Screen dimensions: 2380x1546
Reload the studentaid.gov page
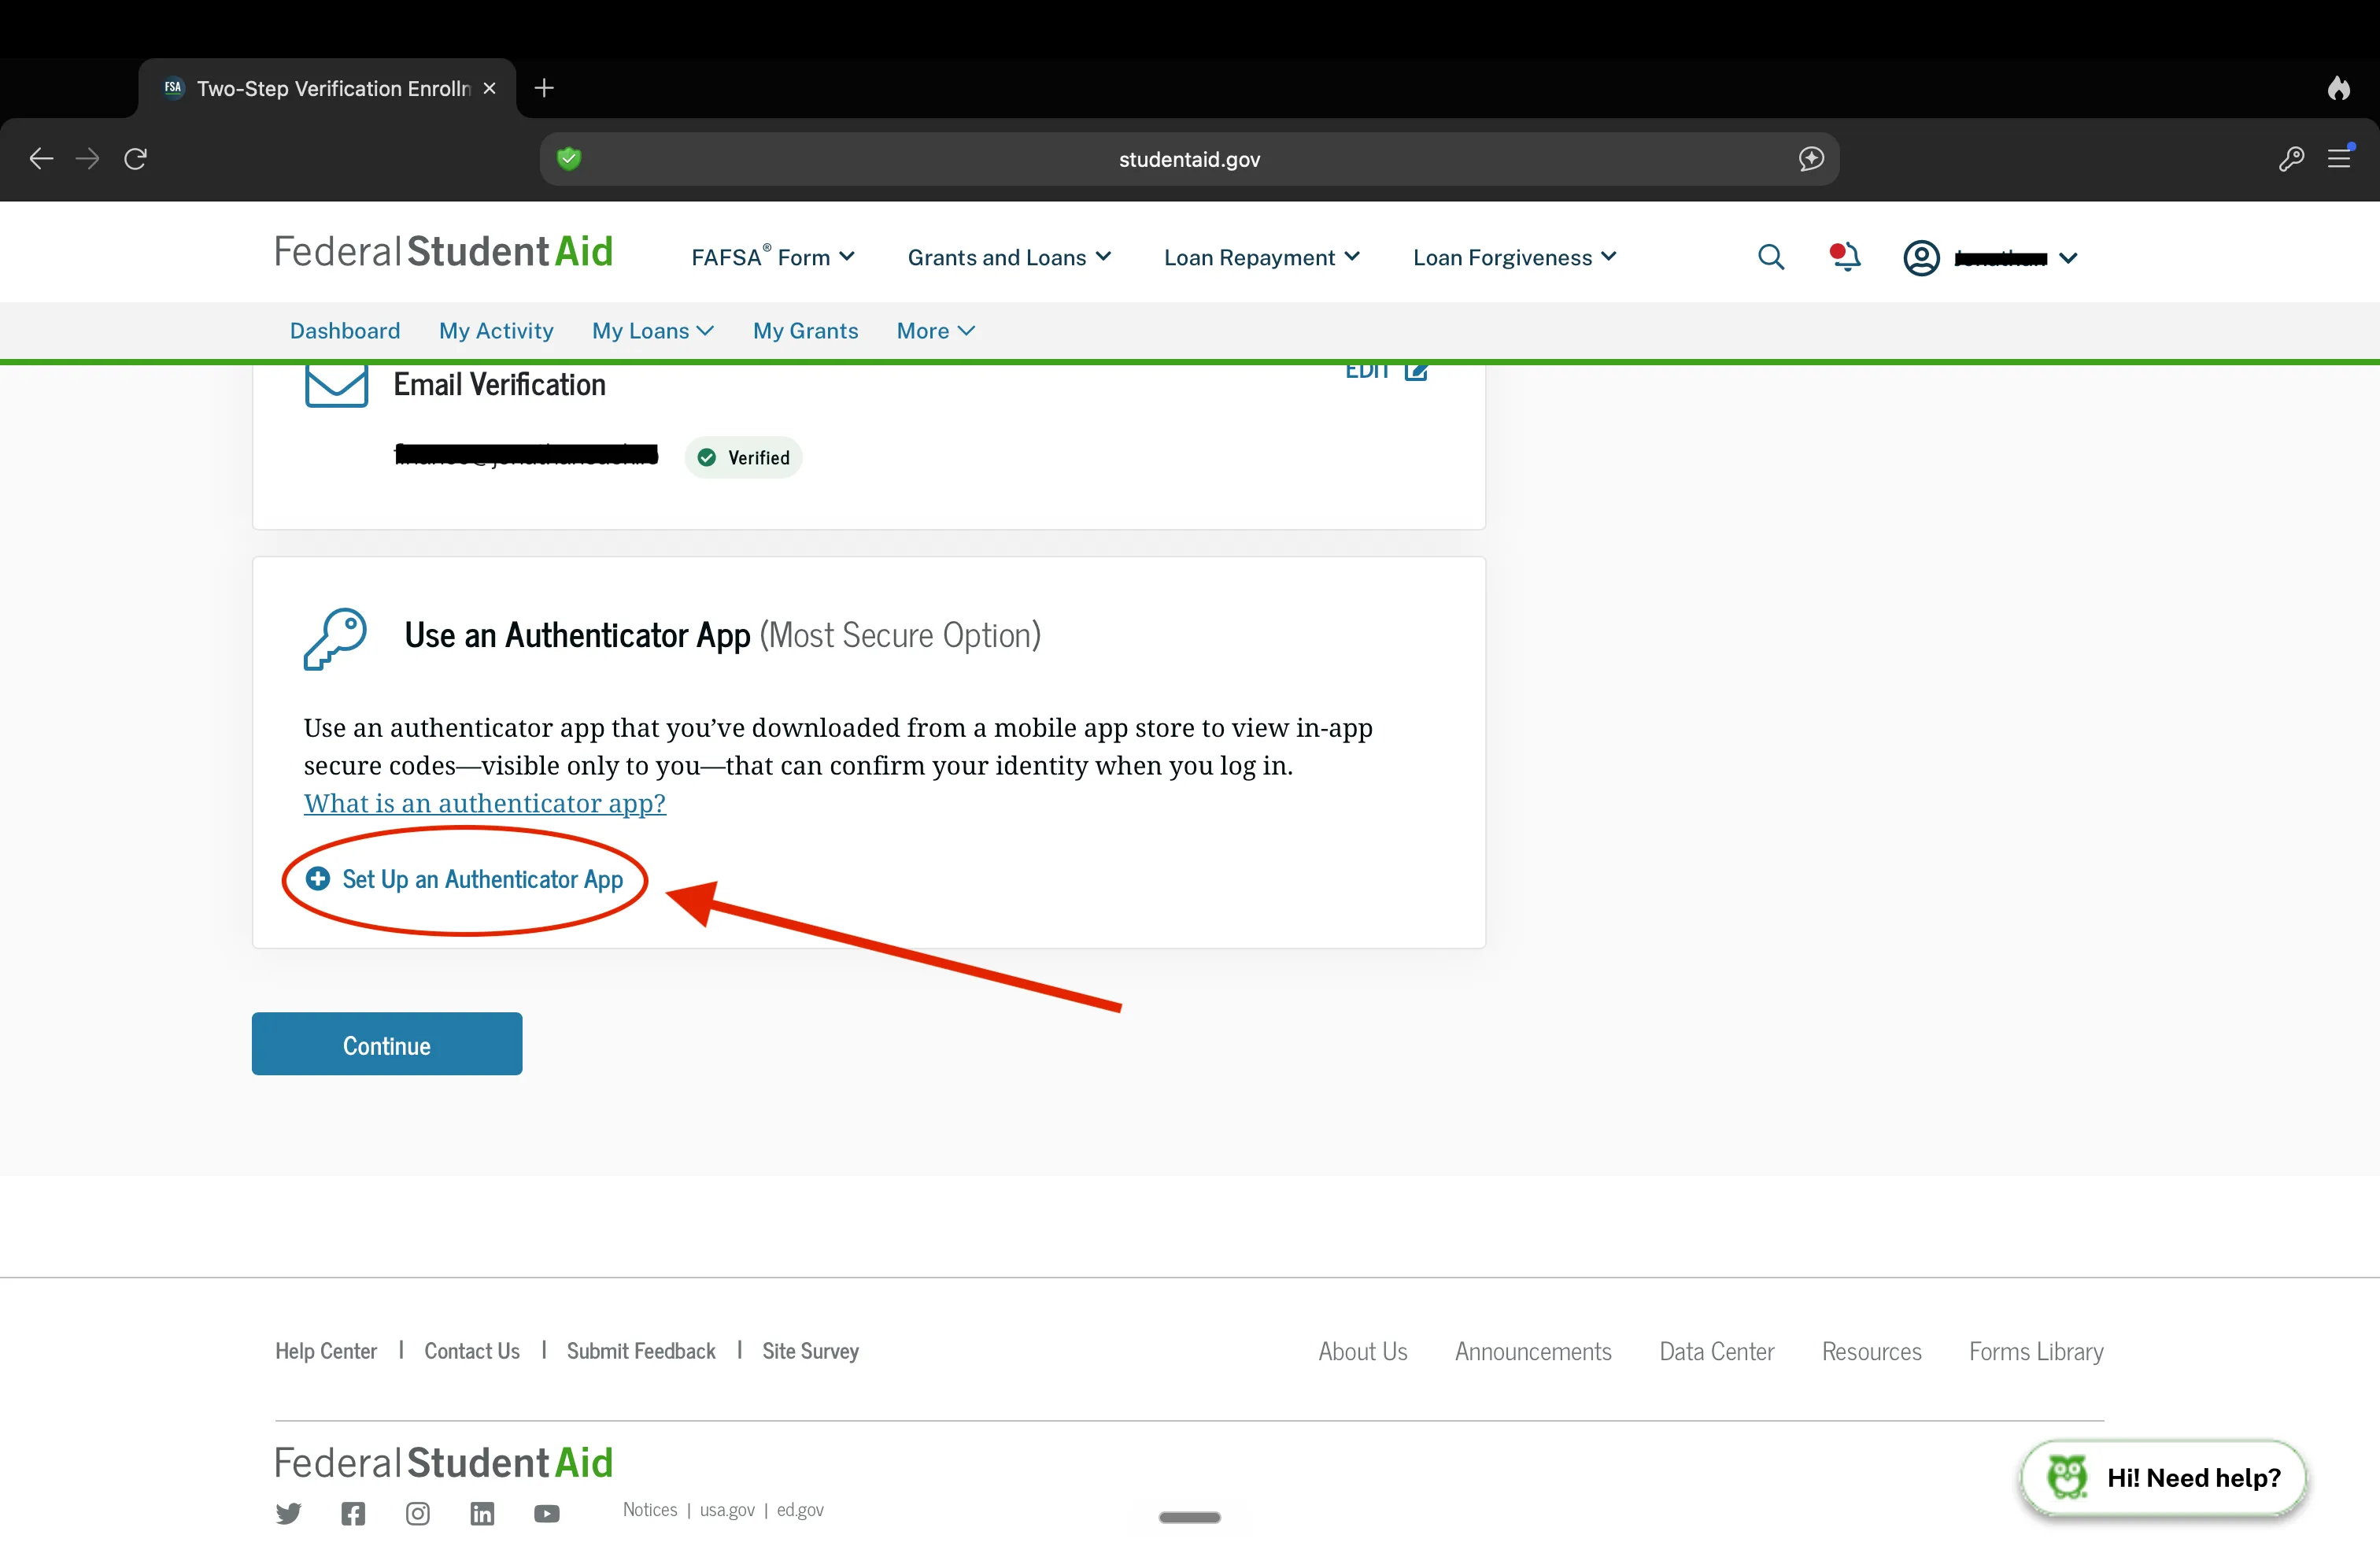click(136, 158)
